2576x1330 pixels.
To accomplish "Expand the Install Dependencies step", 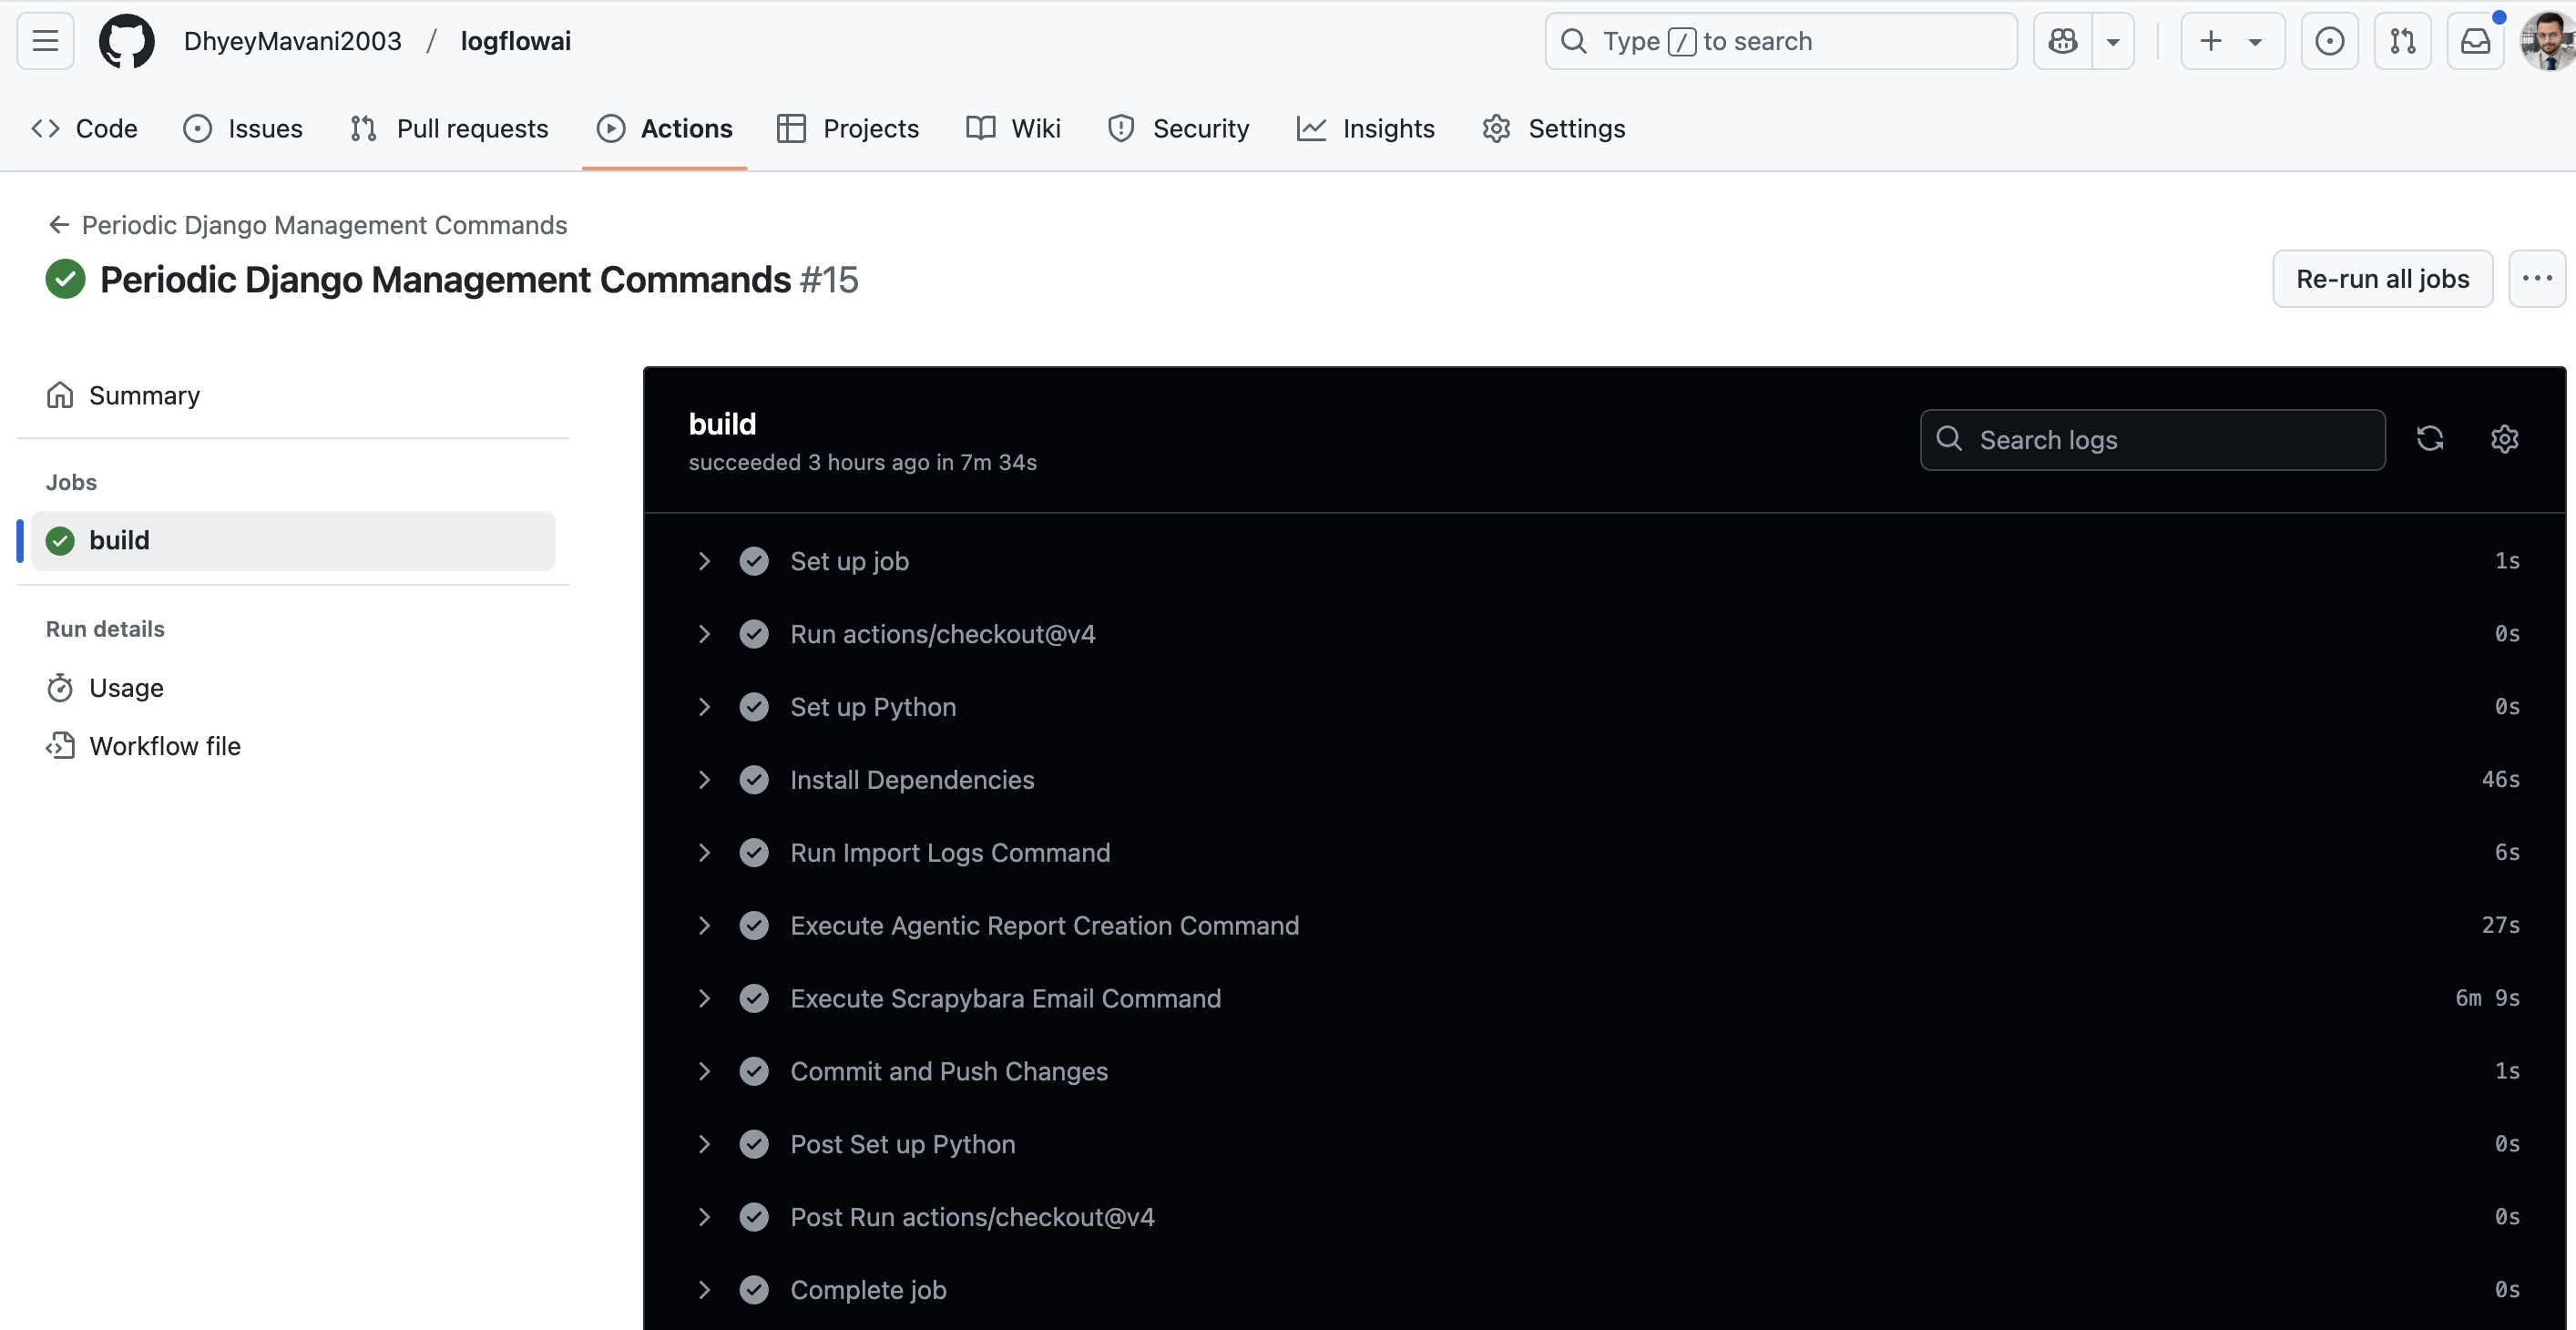I will pyautogui.click(x=704, y=780).
